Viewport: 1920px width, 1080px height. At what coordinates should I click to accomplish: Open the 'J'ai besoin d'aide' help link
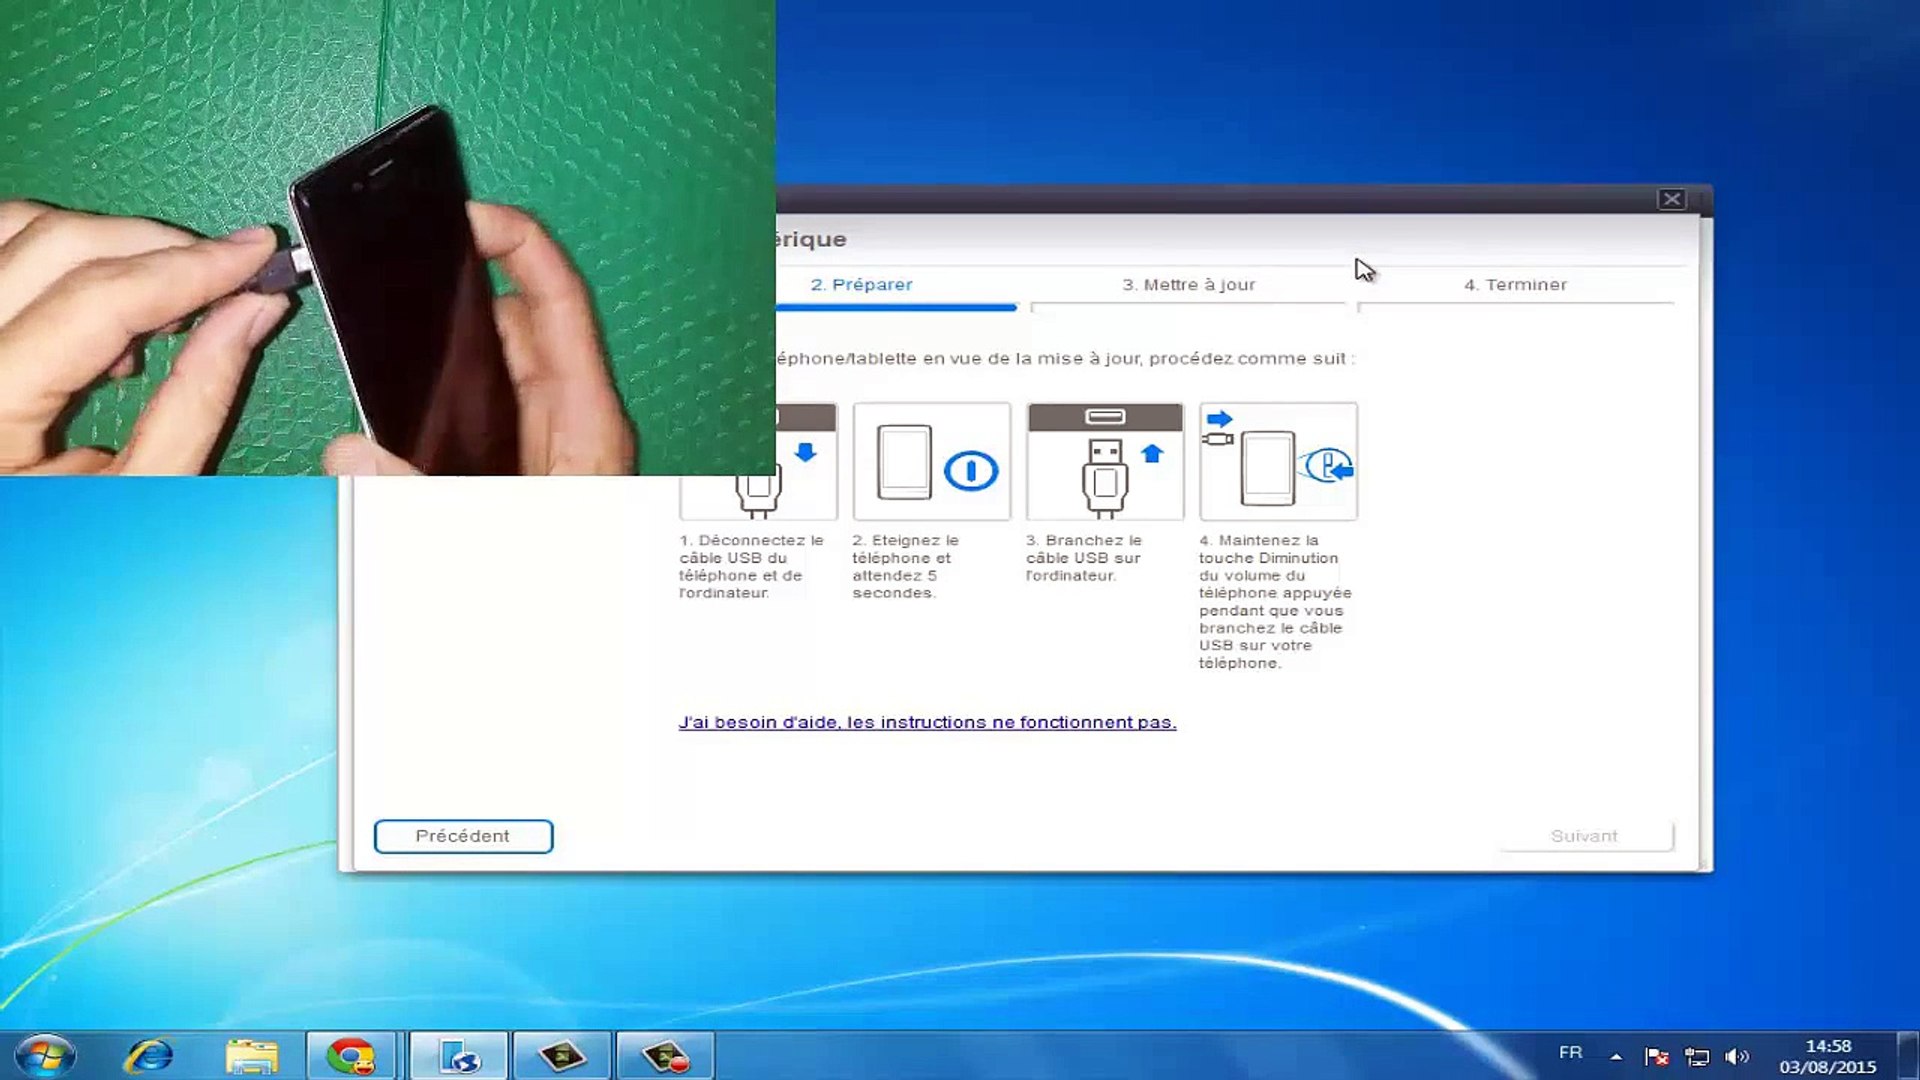click(x=927, y=722)
